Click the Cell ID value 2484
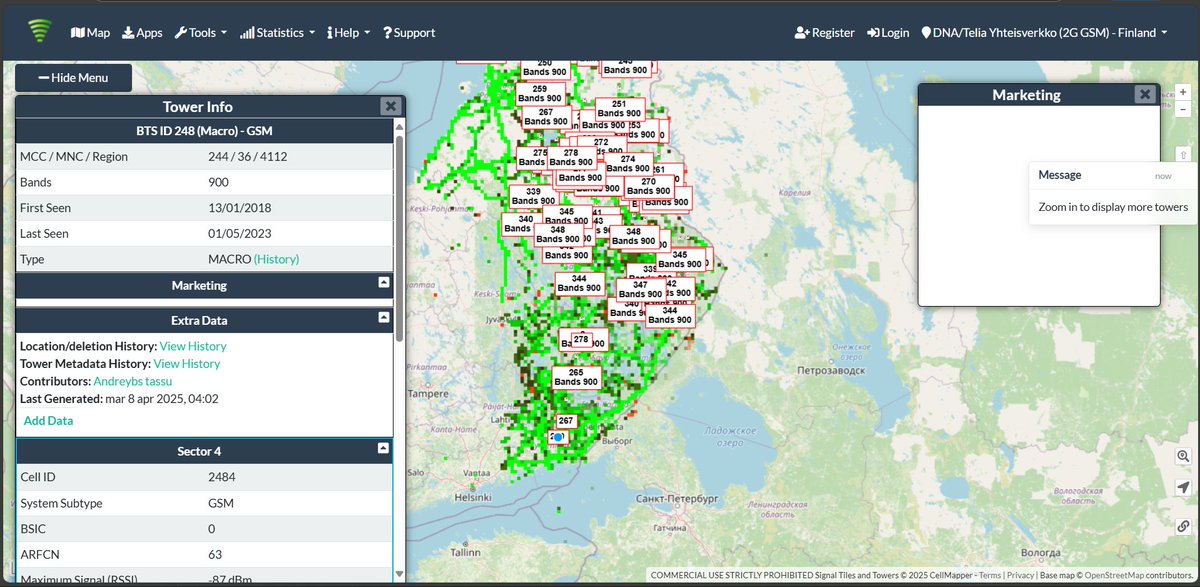 (221, 477)
